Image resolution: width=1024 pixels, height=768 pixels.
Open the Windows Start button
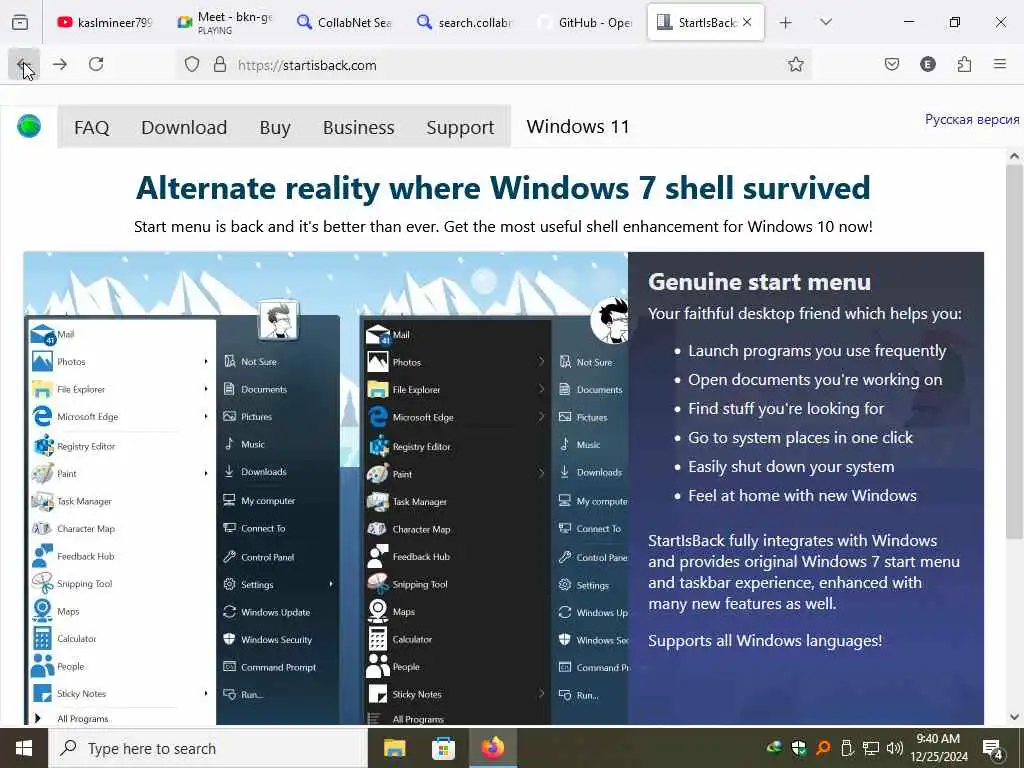click(24, 748)
